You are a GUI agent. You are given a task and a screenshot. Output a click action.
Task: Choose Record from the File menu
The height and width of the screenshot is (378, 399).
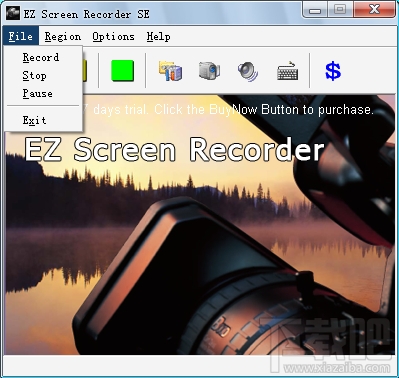click(x=43, y=57)
